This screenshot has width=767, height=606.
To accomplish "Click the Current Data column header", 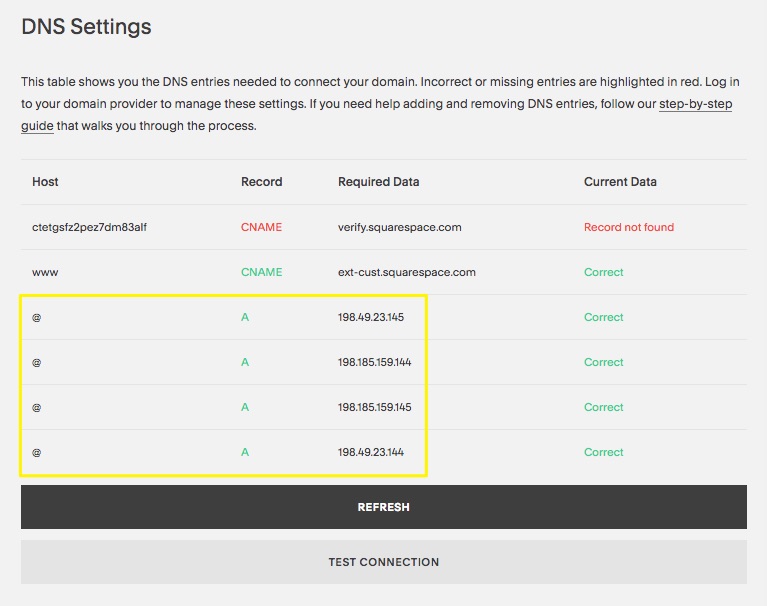I will pyautogui.click(x=620, y=182).
